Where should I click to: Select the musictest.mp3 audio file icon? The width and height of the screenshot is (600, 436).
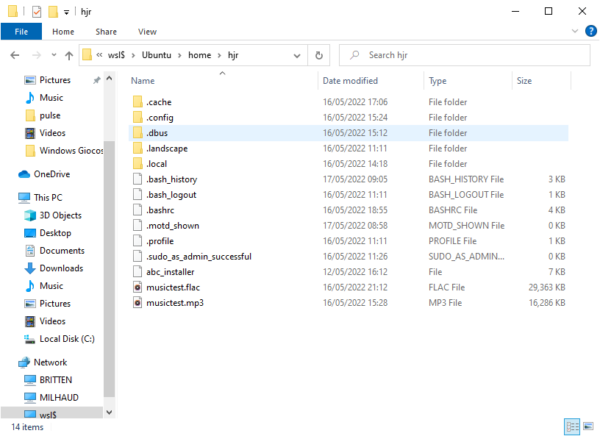click(138, 303)
